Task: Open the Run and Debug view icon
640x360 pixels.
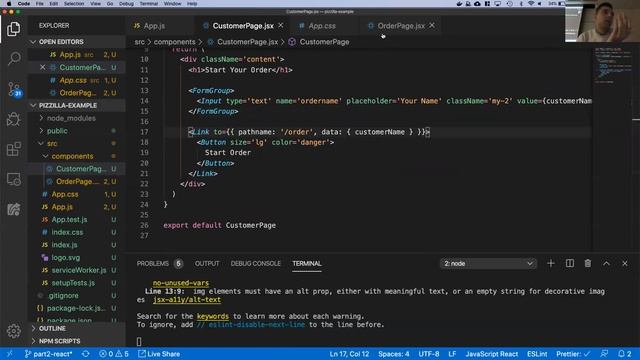Action: click(x=13, y=119)
